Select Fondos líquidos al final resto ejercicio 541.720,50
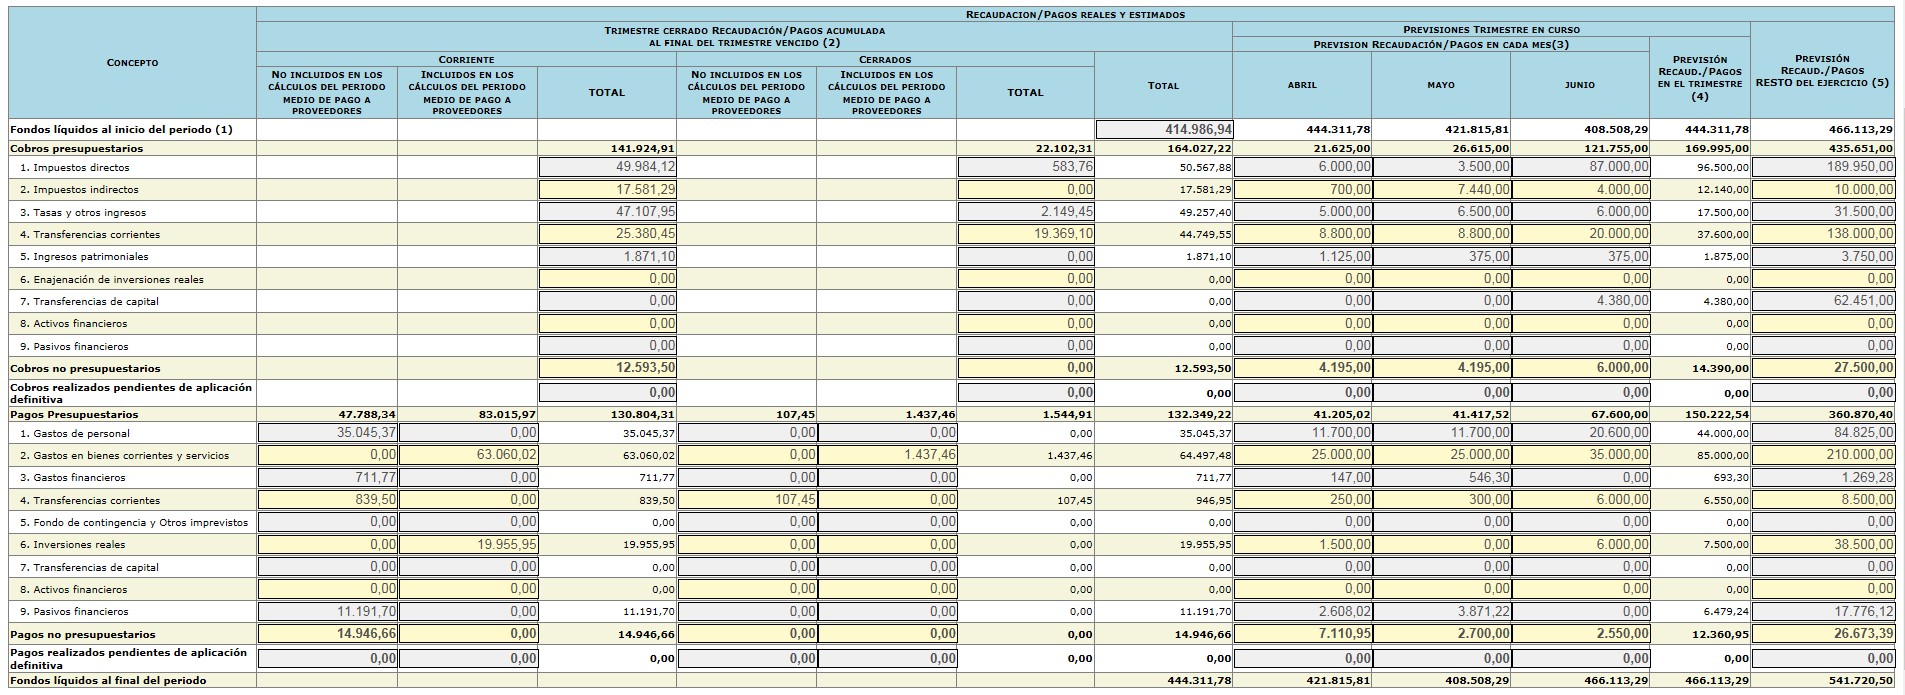The width and height of the screenshot is (1905, 695). (x=1859, y=680)
